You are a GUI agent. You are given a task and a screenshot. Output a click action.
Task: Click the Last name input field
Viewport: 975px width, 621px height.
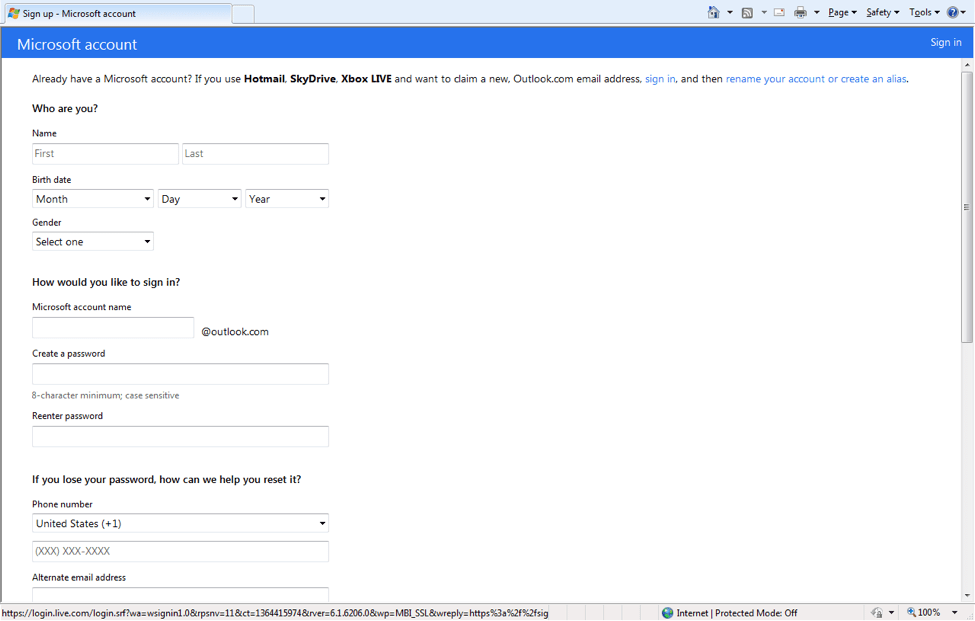coord(255,154)
